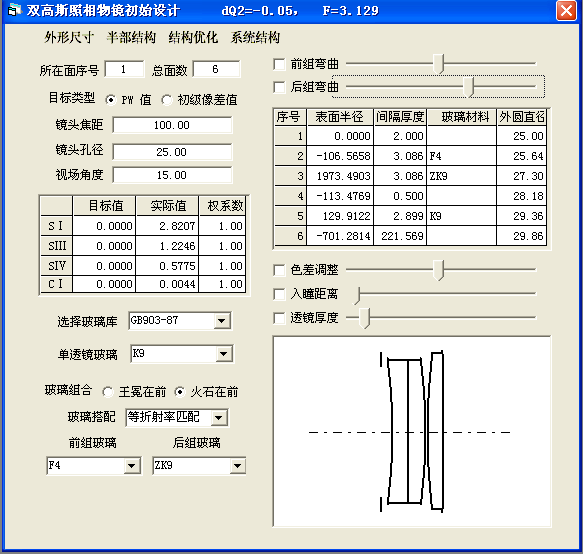Open the 系统结构 menu
The width and height of the screenshot is (583, 554).
(x=255, y=37)
